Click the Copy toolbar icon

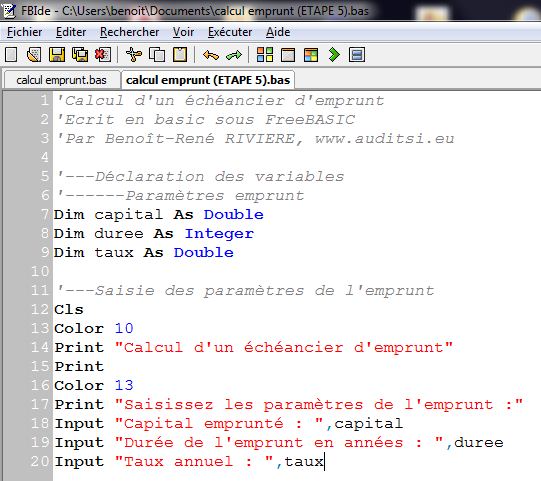(157, 55)
